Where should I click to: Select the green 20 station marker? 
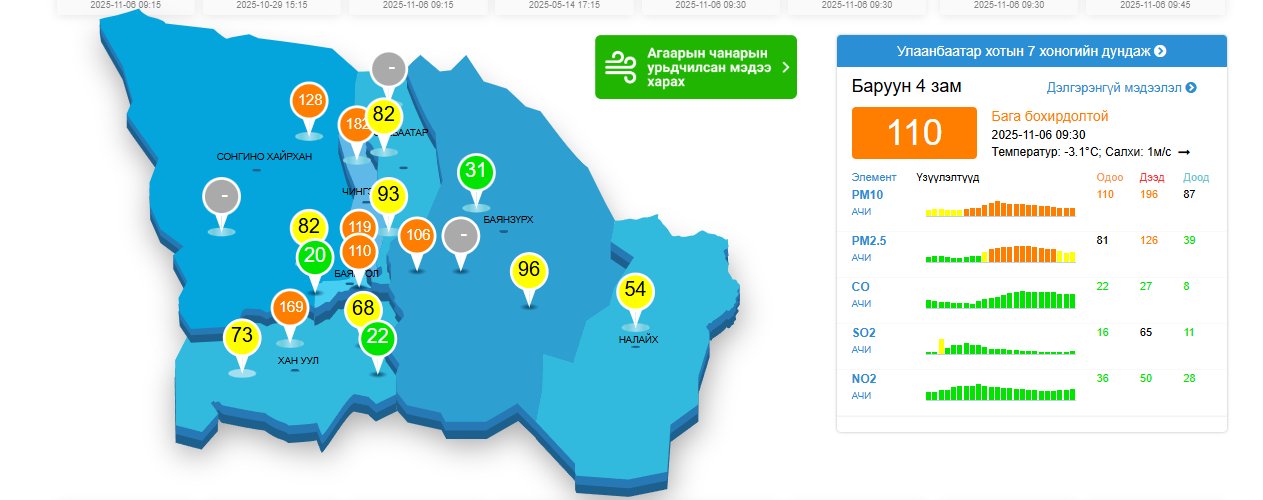pos(314,257)
